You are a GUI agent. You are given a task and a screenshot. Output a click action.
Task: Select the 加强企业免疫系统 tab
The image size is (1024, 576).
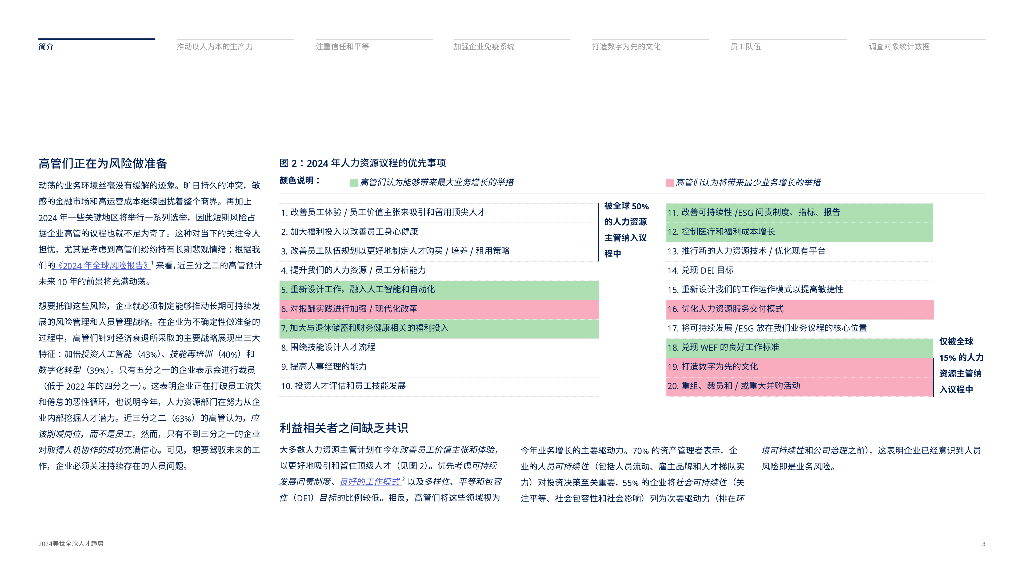click(x=484, y=47)
